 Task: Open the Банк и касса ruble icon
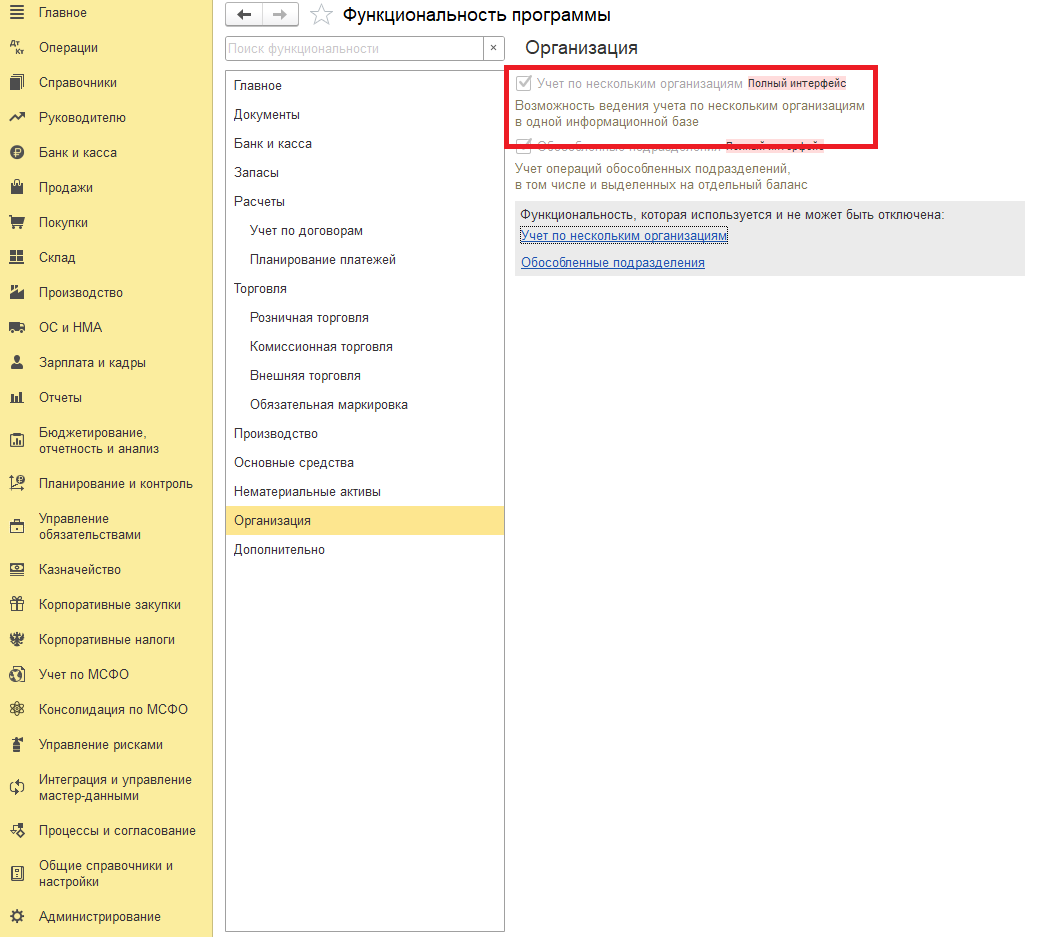[x=16, y=153]
